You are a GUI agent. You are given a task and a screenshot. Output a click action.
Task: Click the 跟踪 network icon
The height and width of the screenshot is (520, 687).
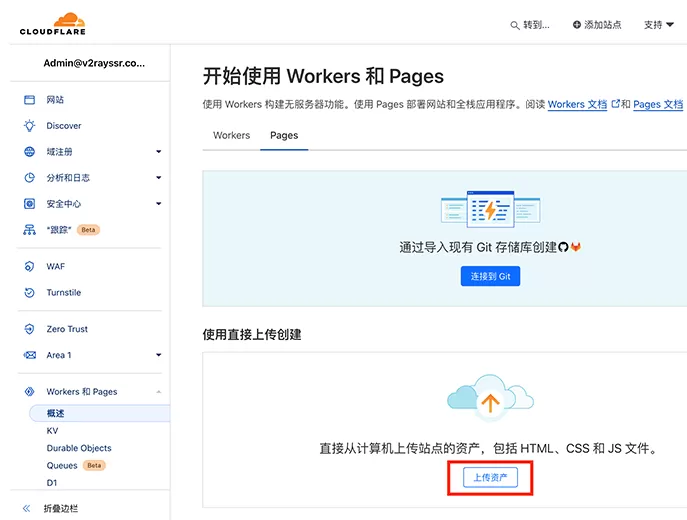tap(29, 230)
